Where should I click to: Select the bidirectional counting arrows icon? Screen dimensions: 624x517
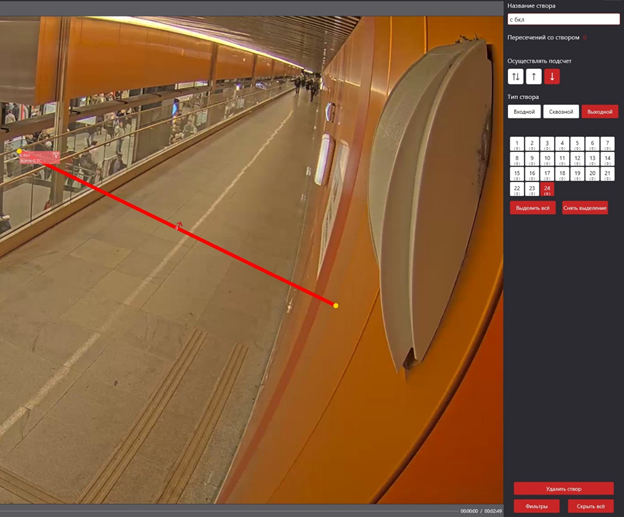[516, 76]
